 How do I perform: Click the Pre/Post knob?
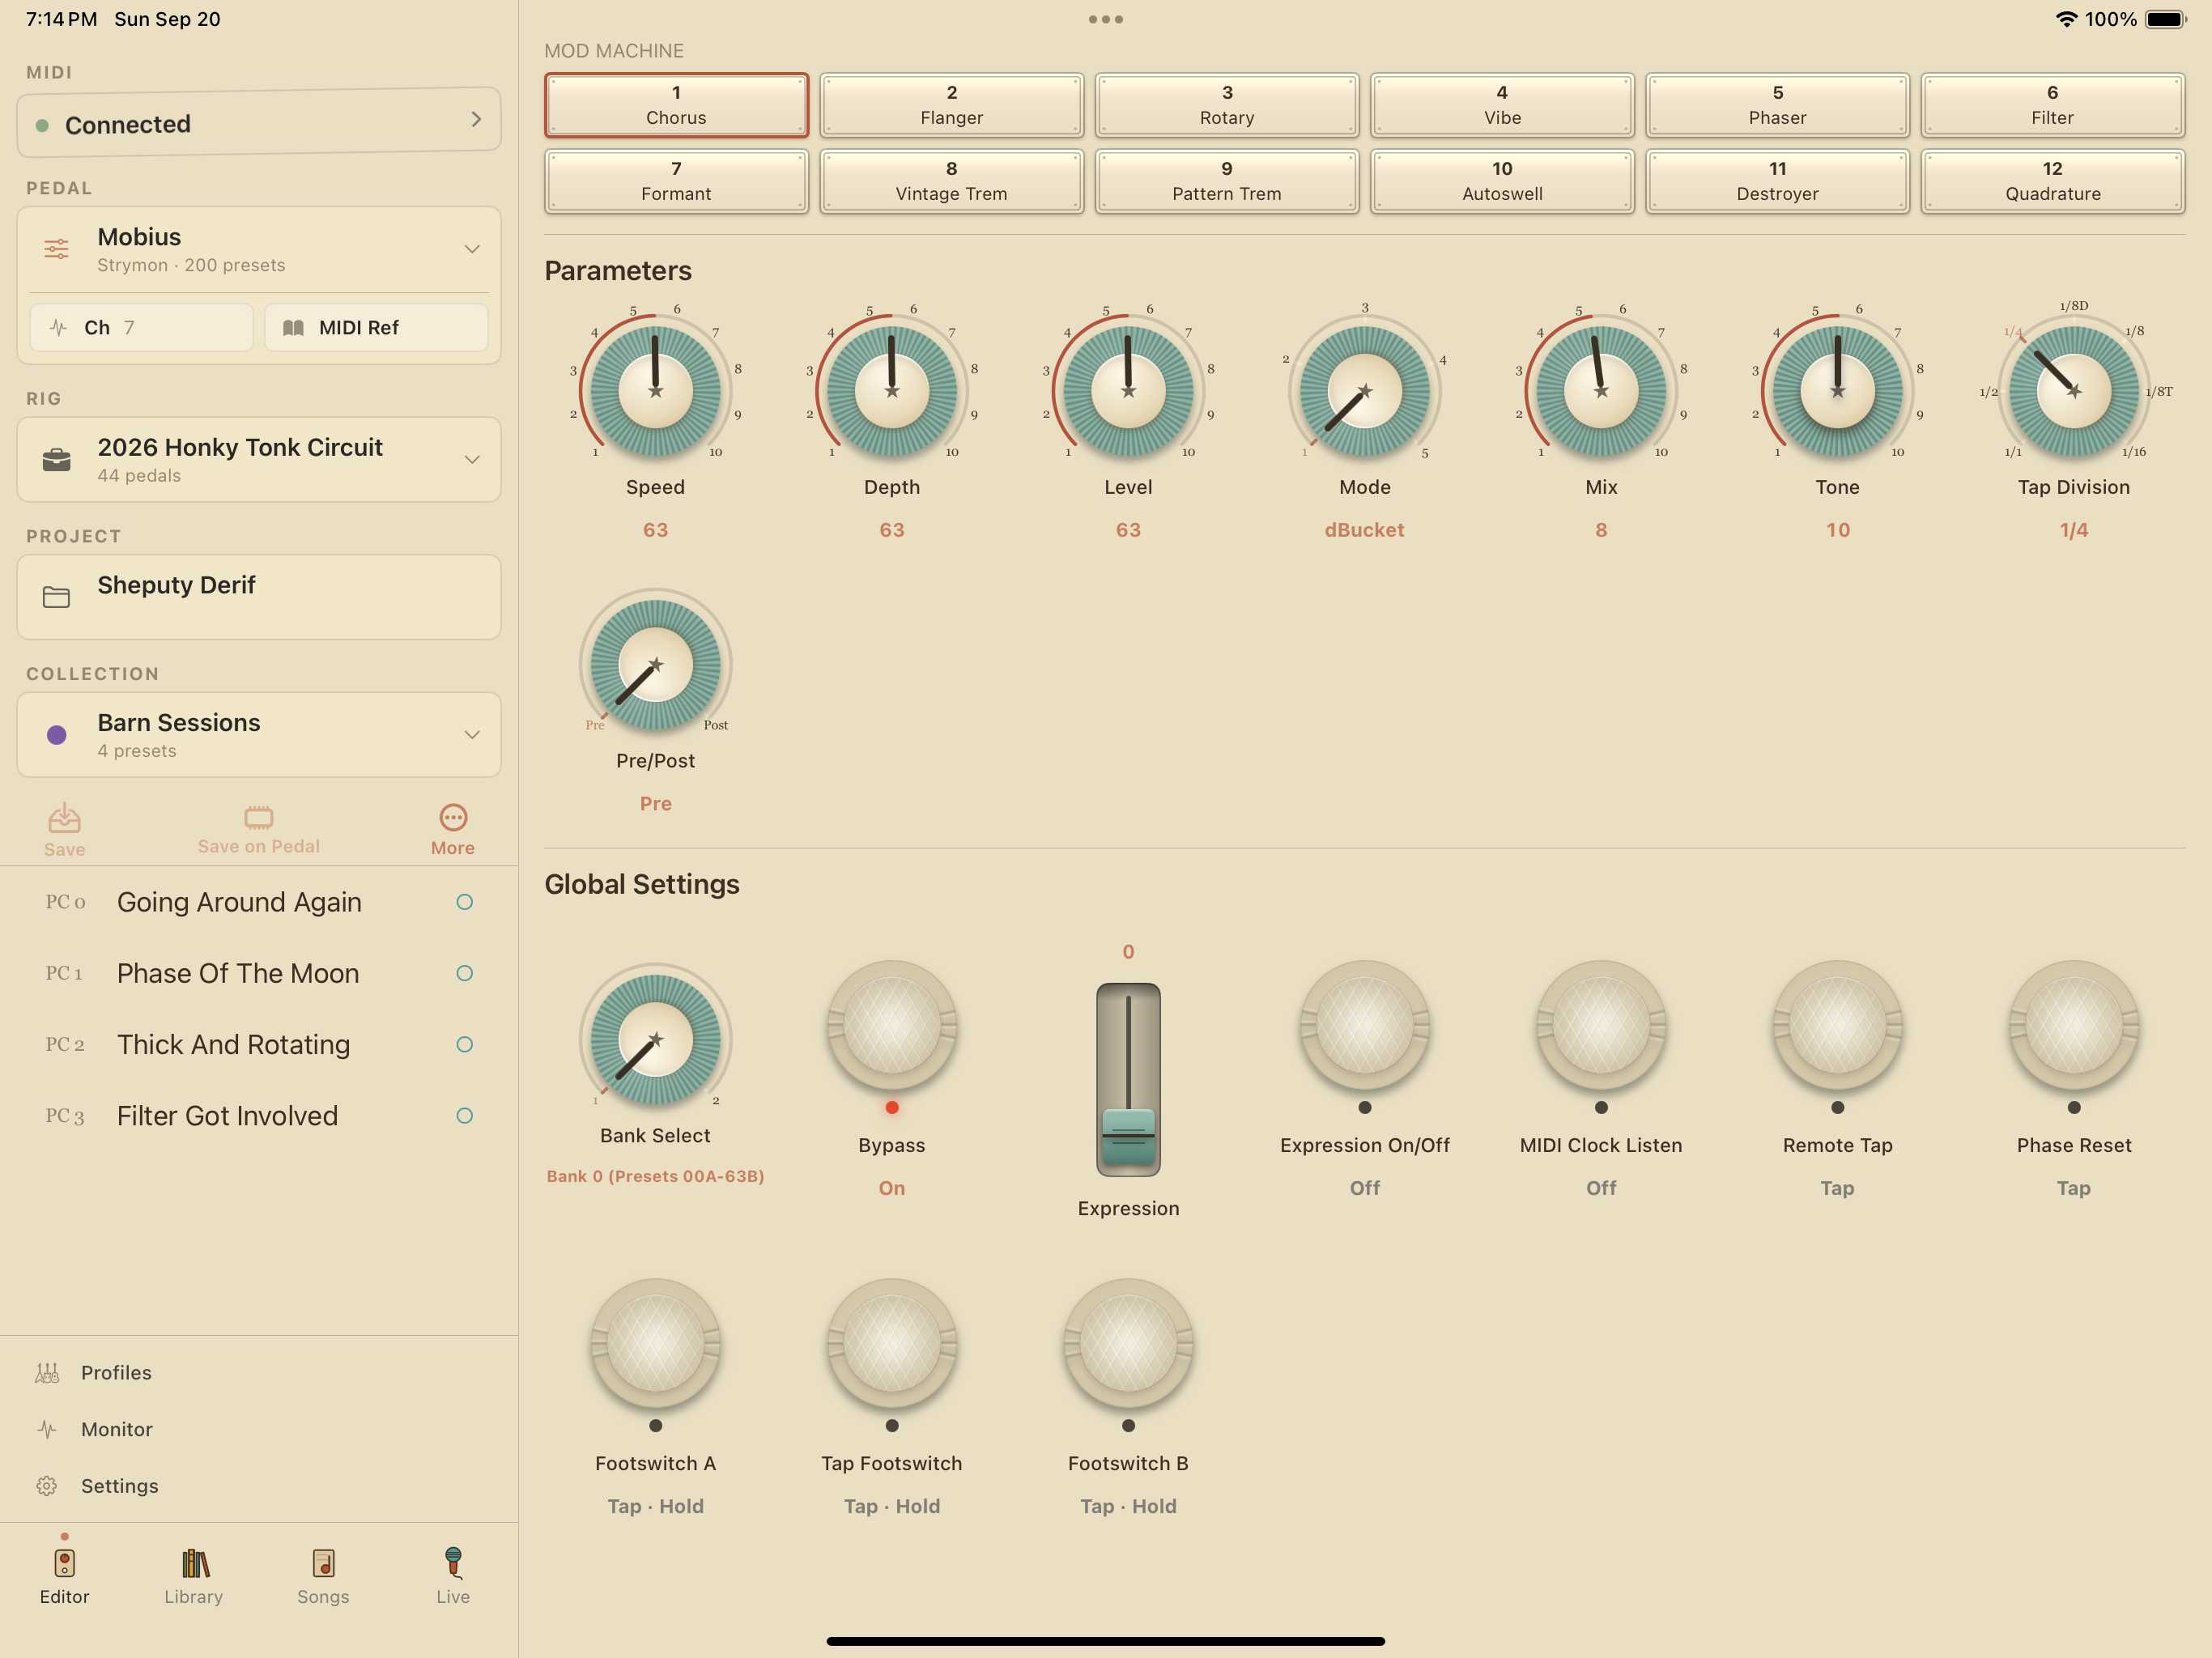coord(656,664)
